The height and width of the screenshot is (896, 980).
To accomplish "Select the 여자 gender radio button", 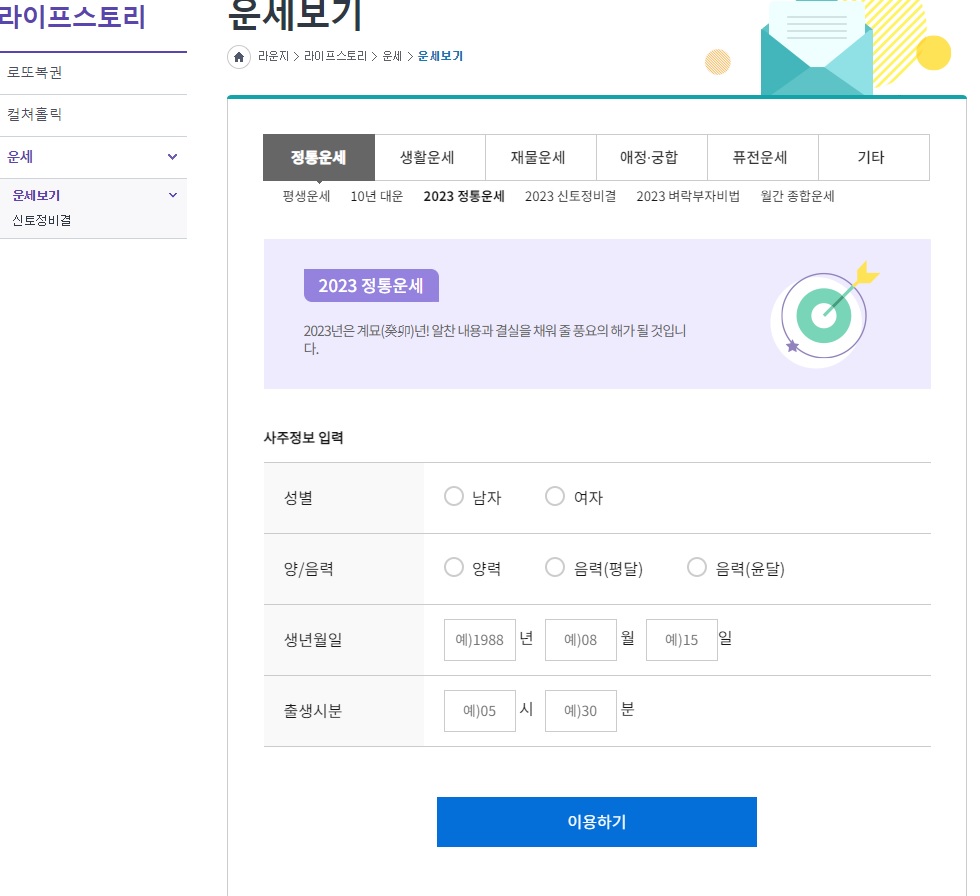I will pyautogui.click(x=555, y=497).
